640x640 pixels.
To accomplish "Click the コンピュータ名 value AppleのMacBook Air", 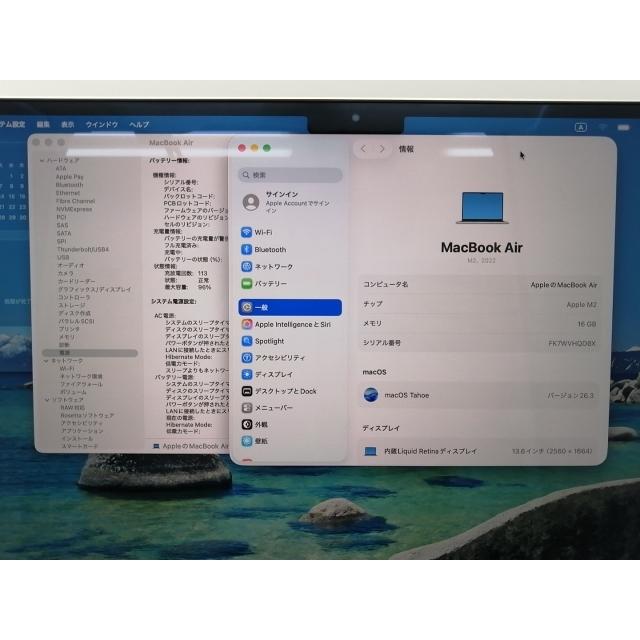I will point(564,285).
